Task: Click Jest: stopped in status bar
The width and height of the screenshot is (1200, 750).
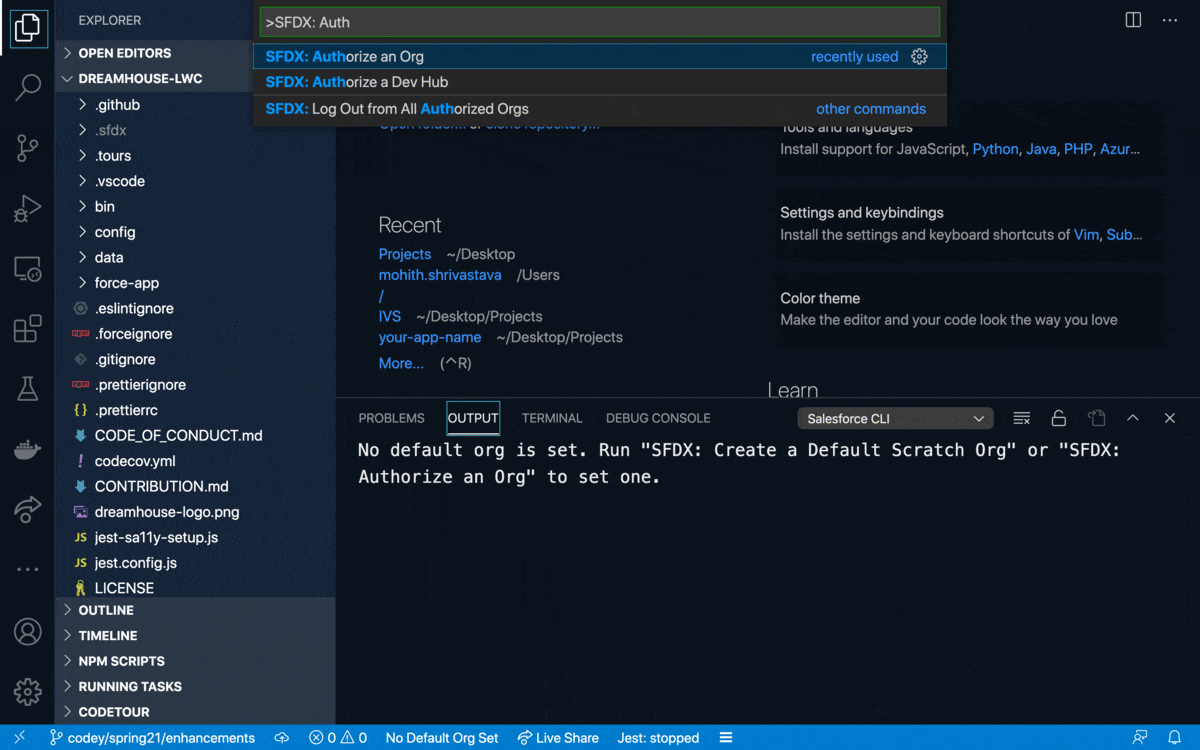Action: 658,738
